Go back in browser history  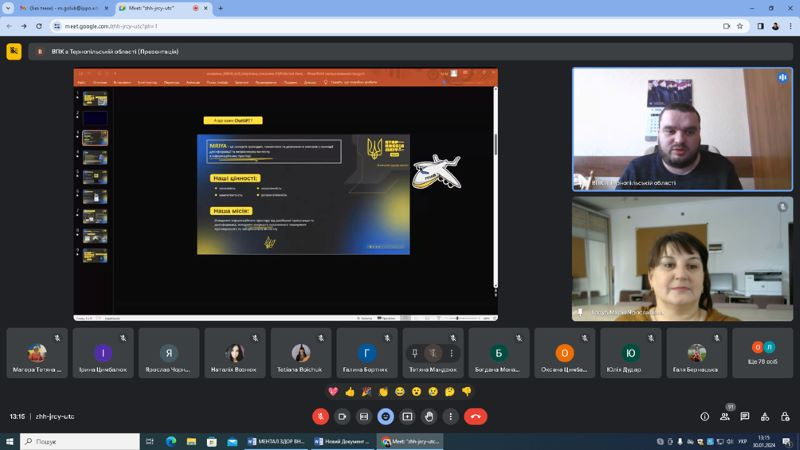[x=9, y=26]
